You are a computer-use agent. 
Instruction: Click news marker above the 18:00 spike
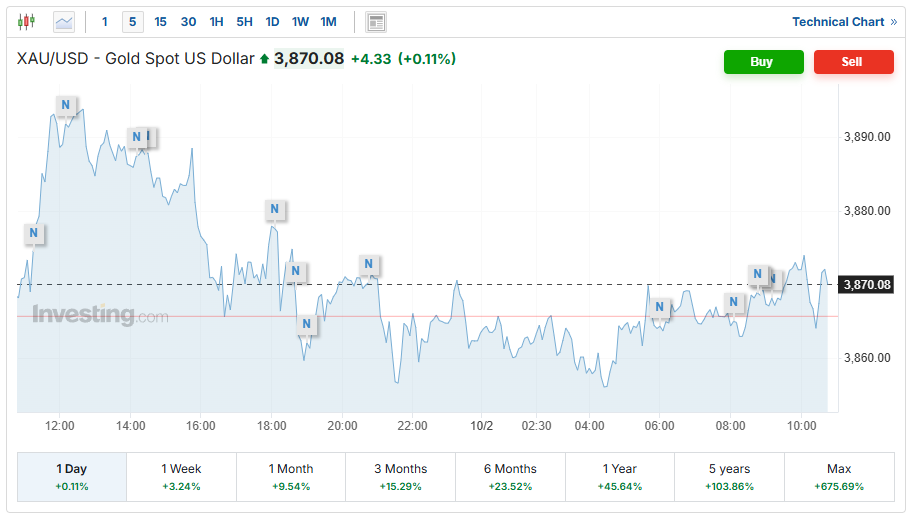275,210
